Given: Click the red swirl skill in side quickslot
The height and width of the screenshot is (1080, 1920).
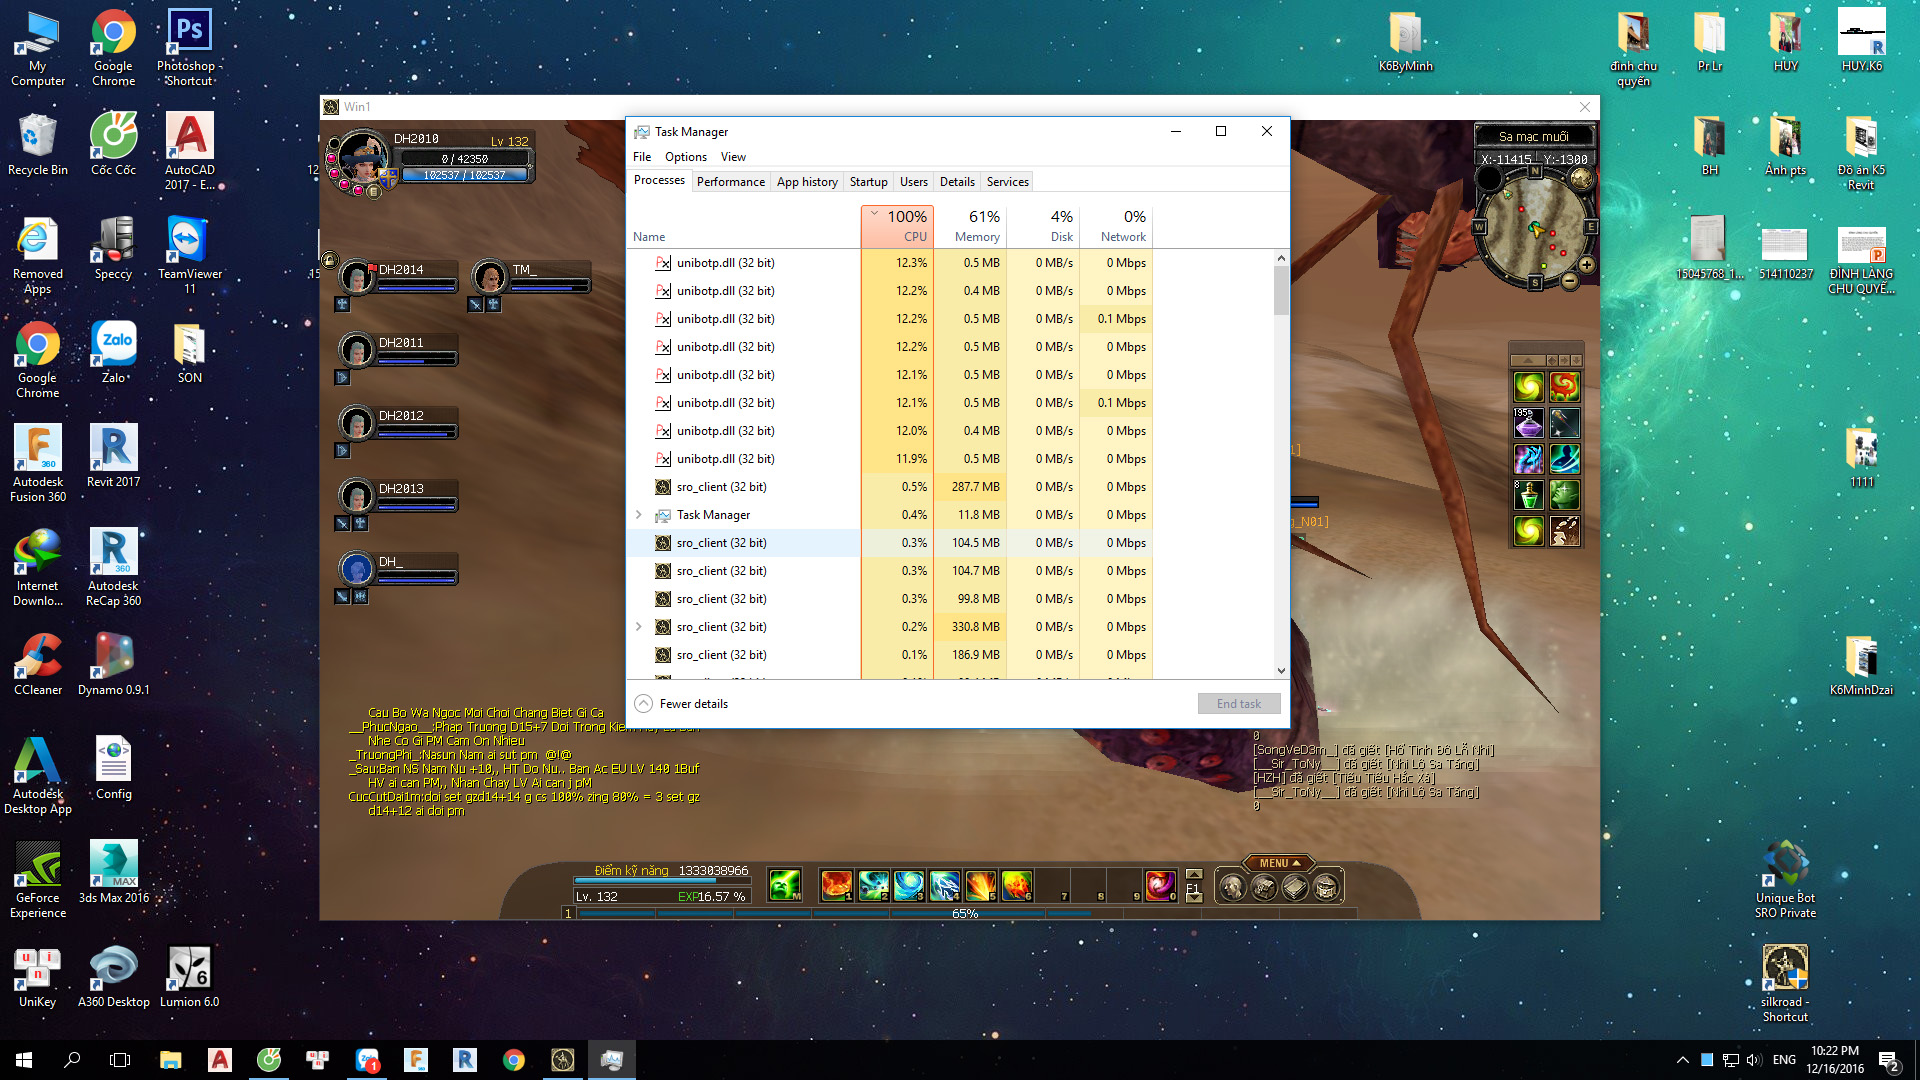Looking at the screenshot, I should pos(1564,386).
